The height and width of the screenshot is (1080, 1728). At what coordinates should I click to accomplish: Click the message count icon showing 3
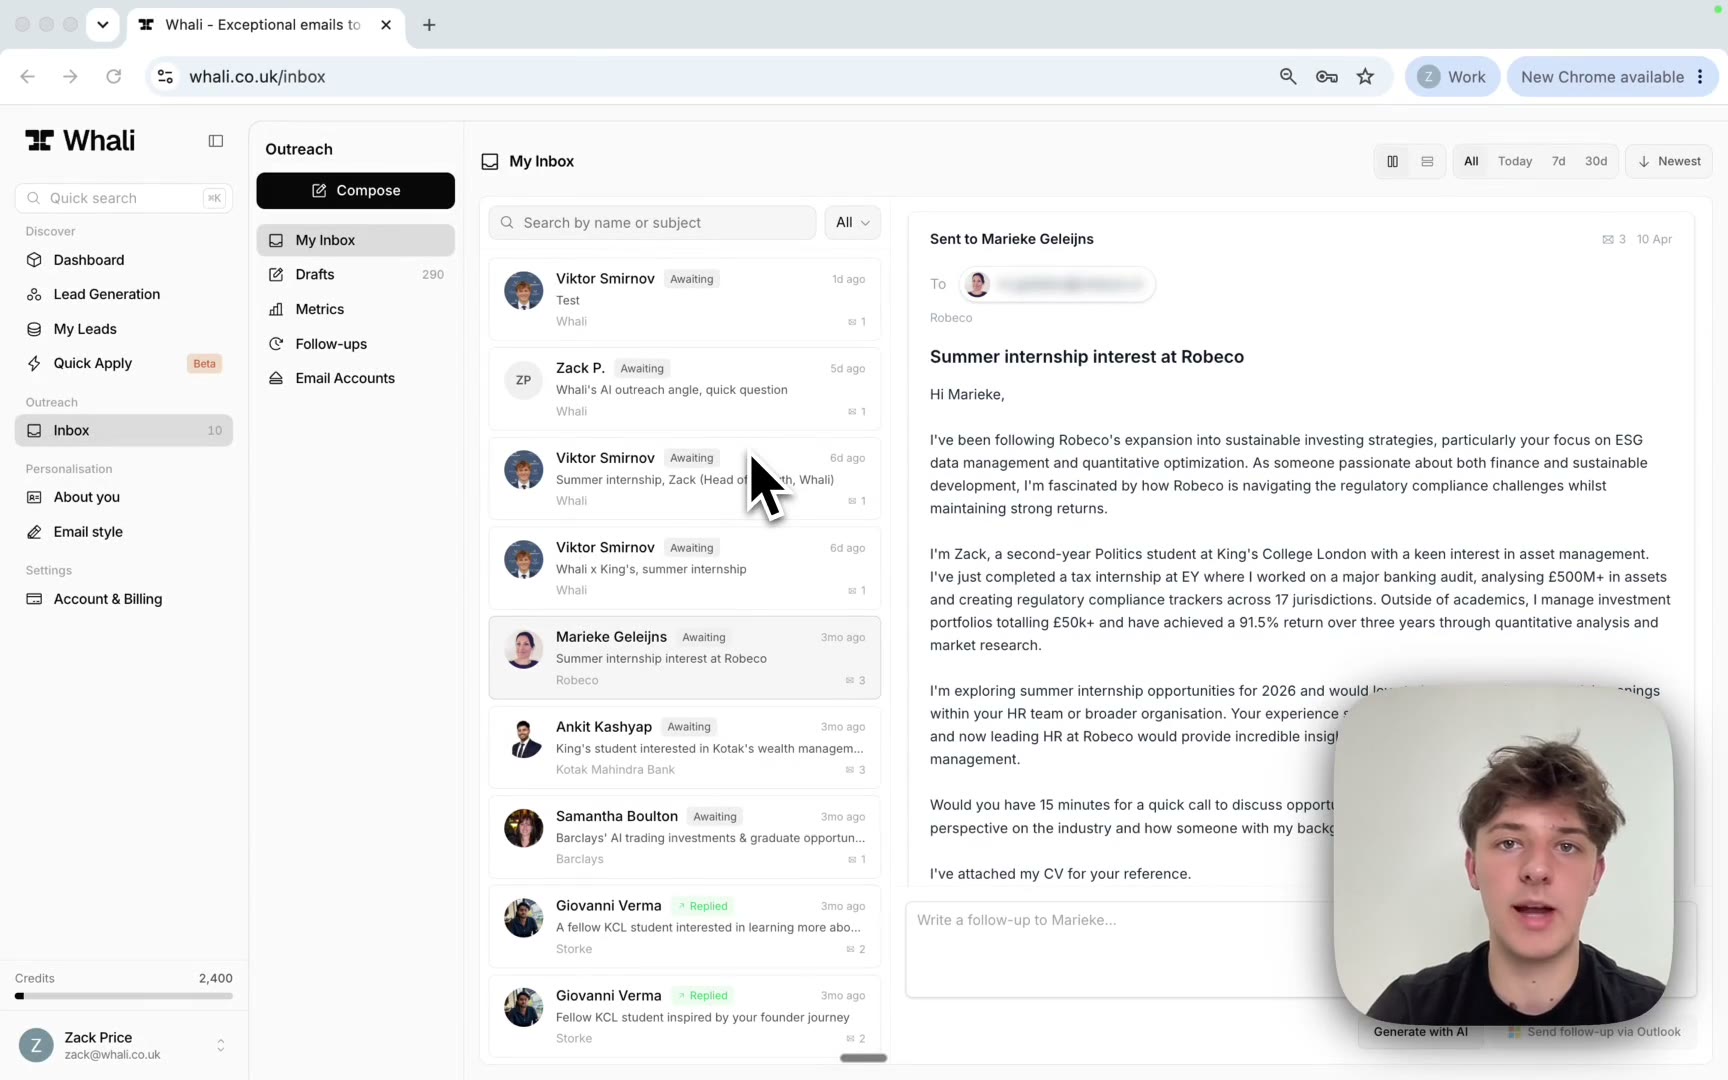pos(1613,240)
